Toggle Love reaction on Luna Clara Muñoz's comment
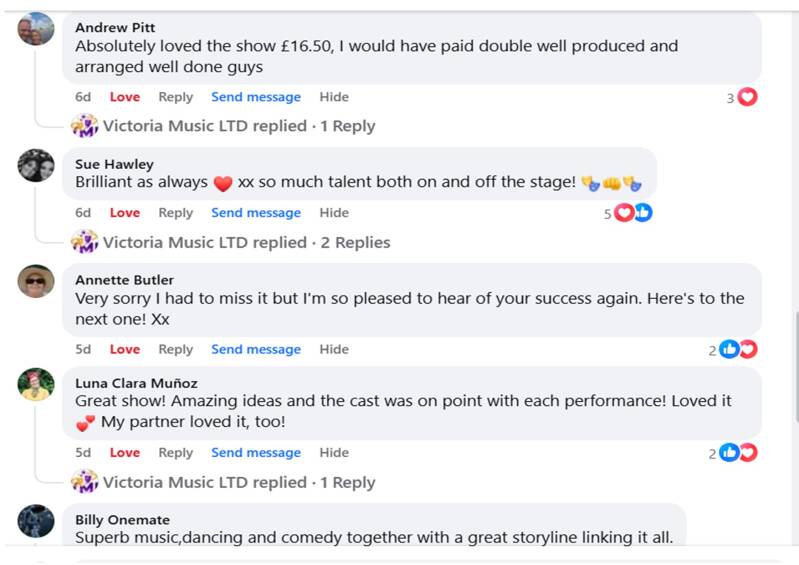This screenshot has height=565, width=799. point(125,453)
